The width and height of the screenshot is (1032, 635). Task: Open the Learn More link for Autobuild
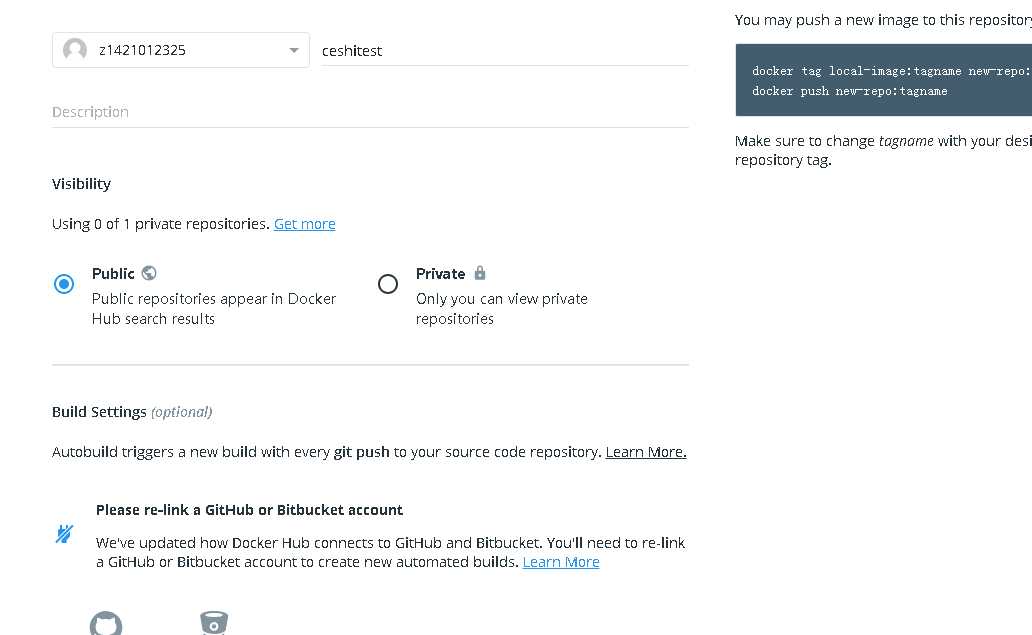646,452
